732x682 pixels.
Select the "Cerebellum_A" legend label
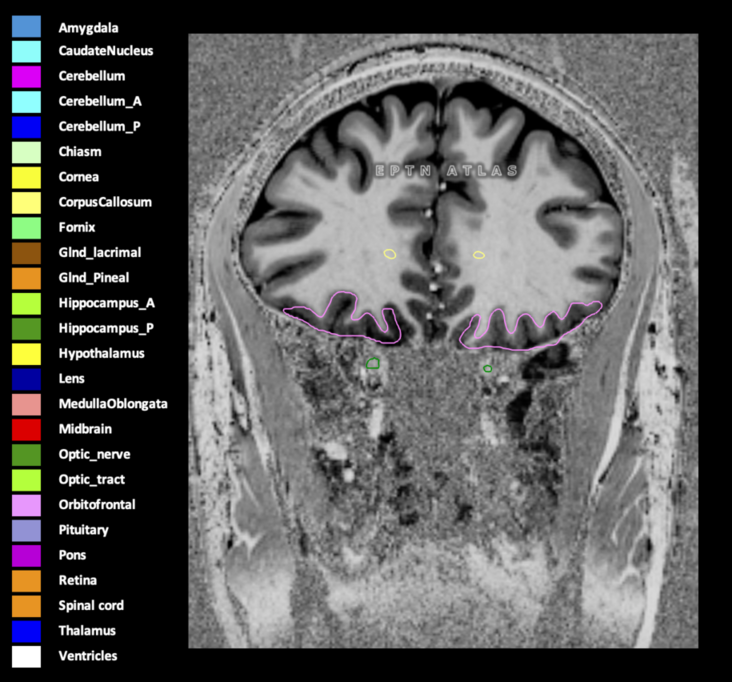[x=100, y=101]
